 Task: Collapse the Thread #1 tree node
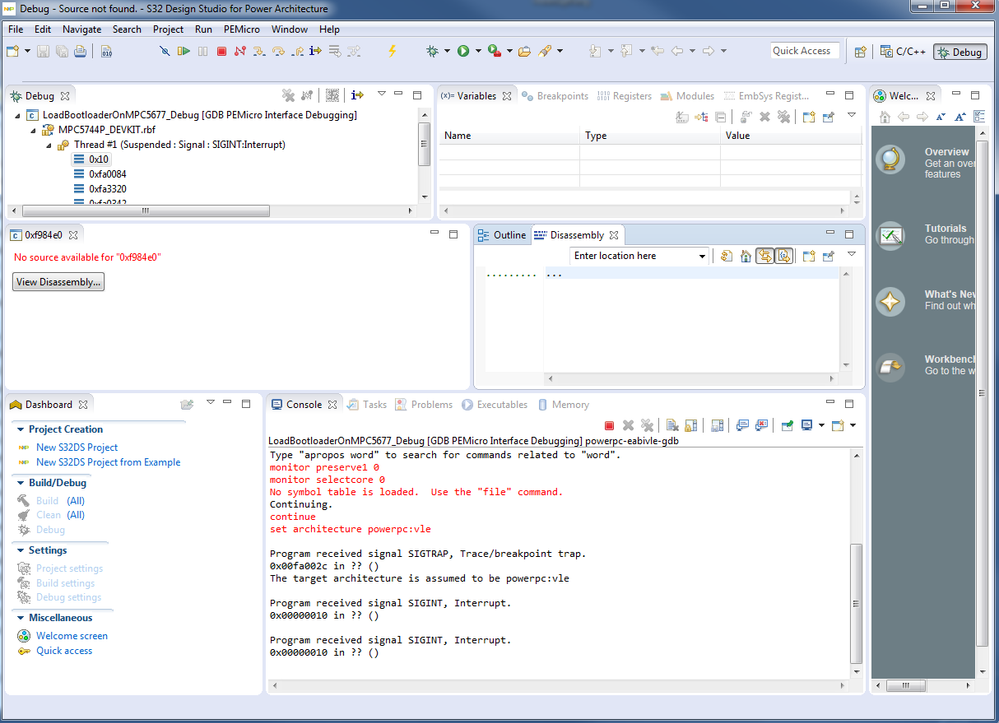pyautogui.click(x=48, y=145)
